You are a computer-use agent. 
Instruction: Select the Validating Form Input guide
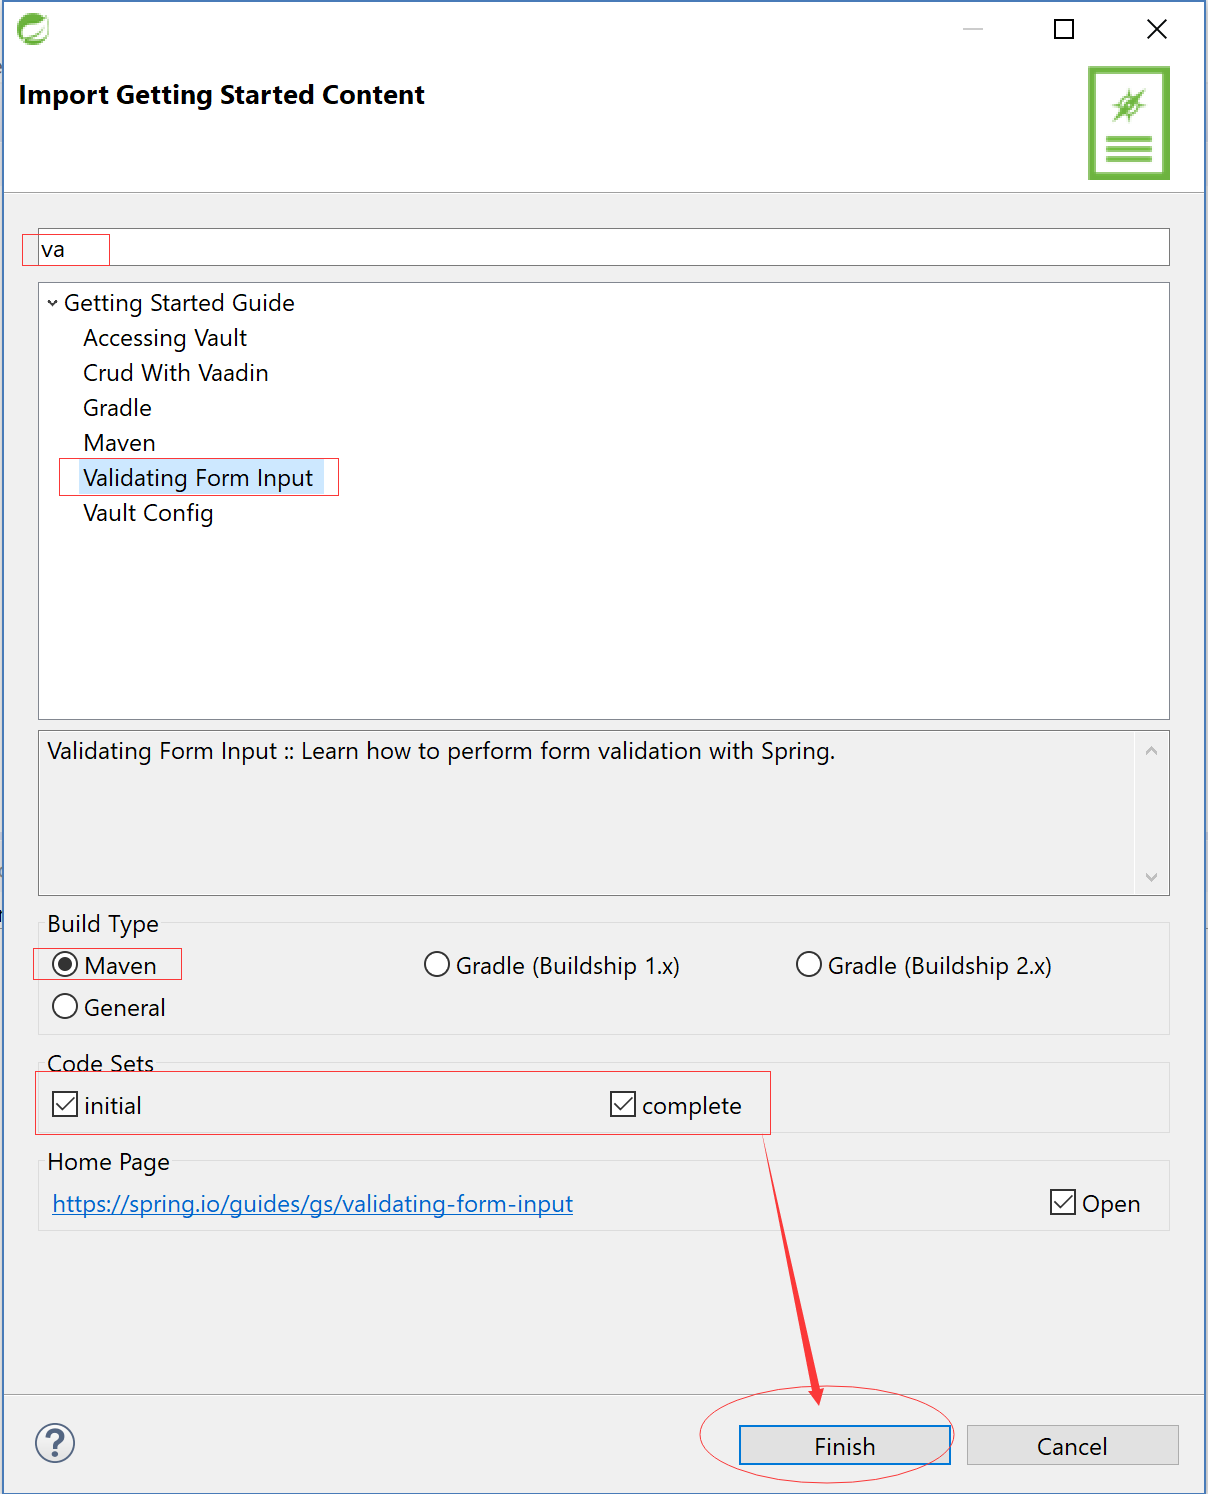(x=199, y=478)
